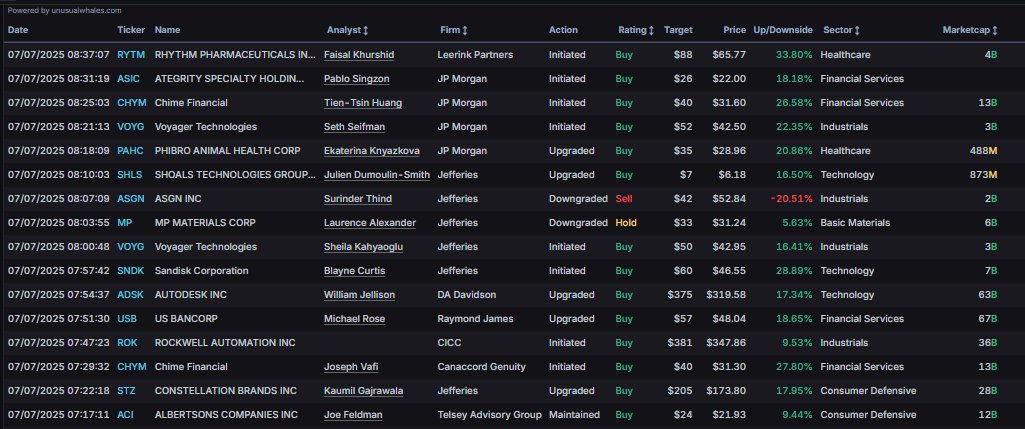Open ASGN ticker link

[131, 199]
